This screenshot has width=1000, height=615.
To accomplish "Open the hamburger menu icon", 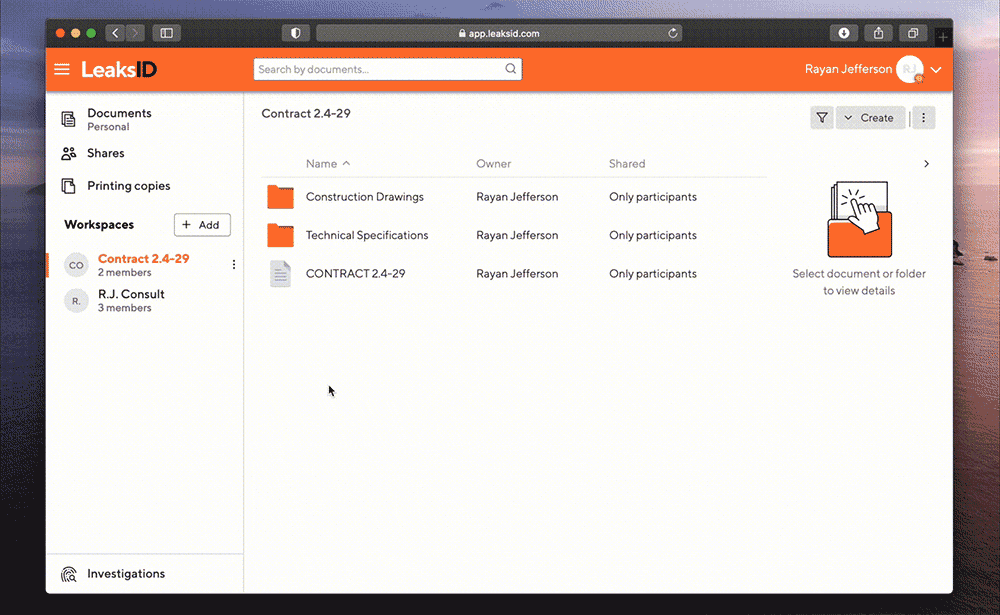I will pos(62,69).
